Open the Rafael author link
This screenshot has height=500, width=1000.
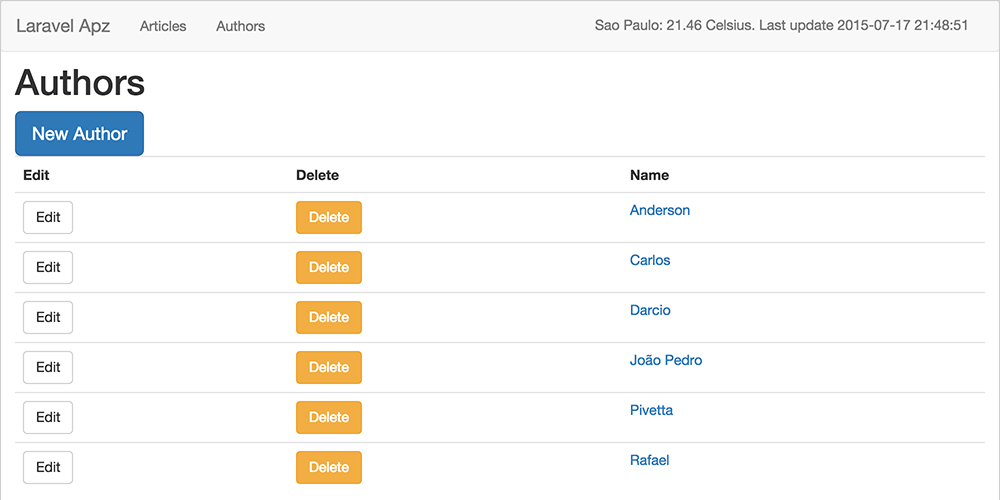coord(649,460)
